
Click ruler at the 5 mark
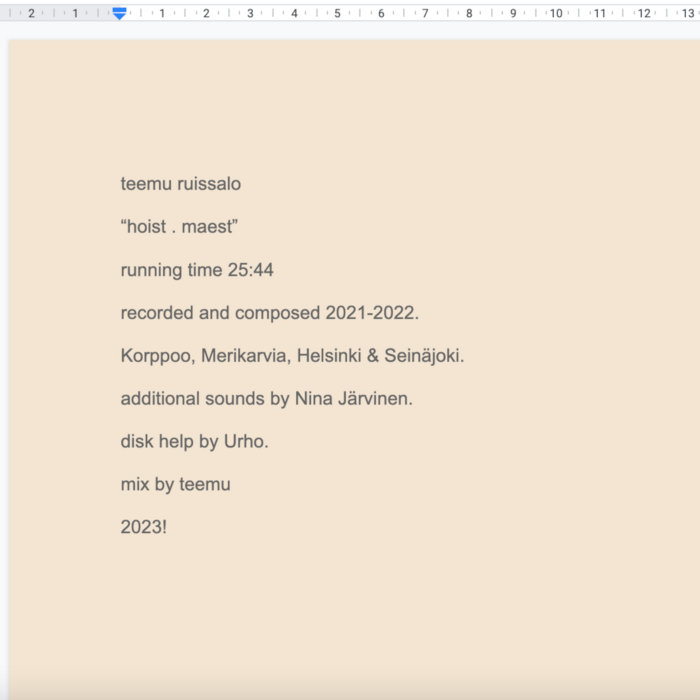coord(337,14)
